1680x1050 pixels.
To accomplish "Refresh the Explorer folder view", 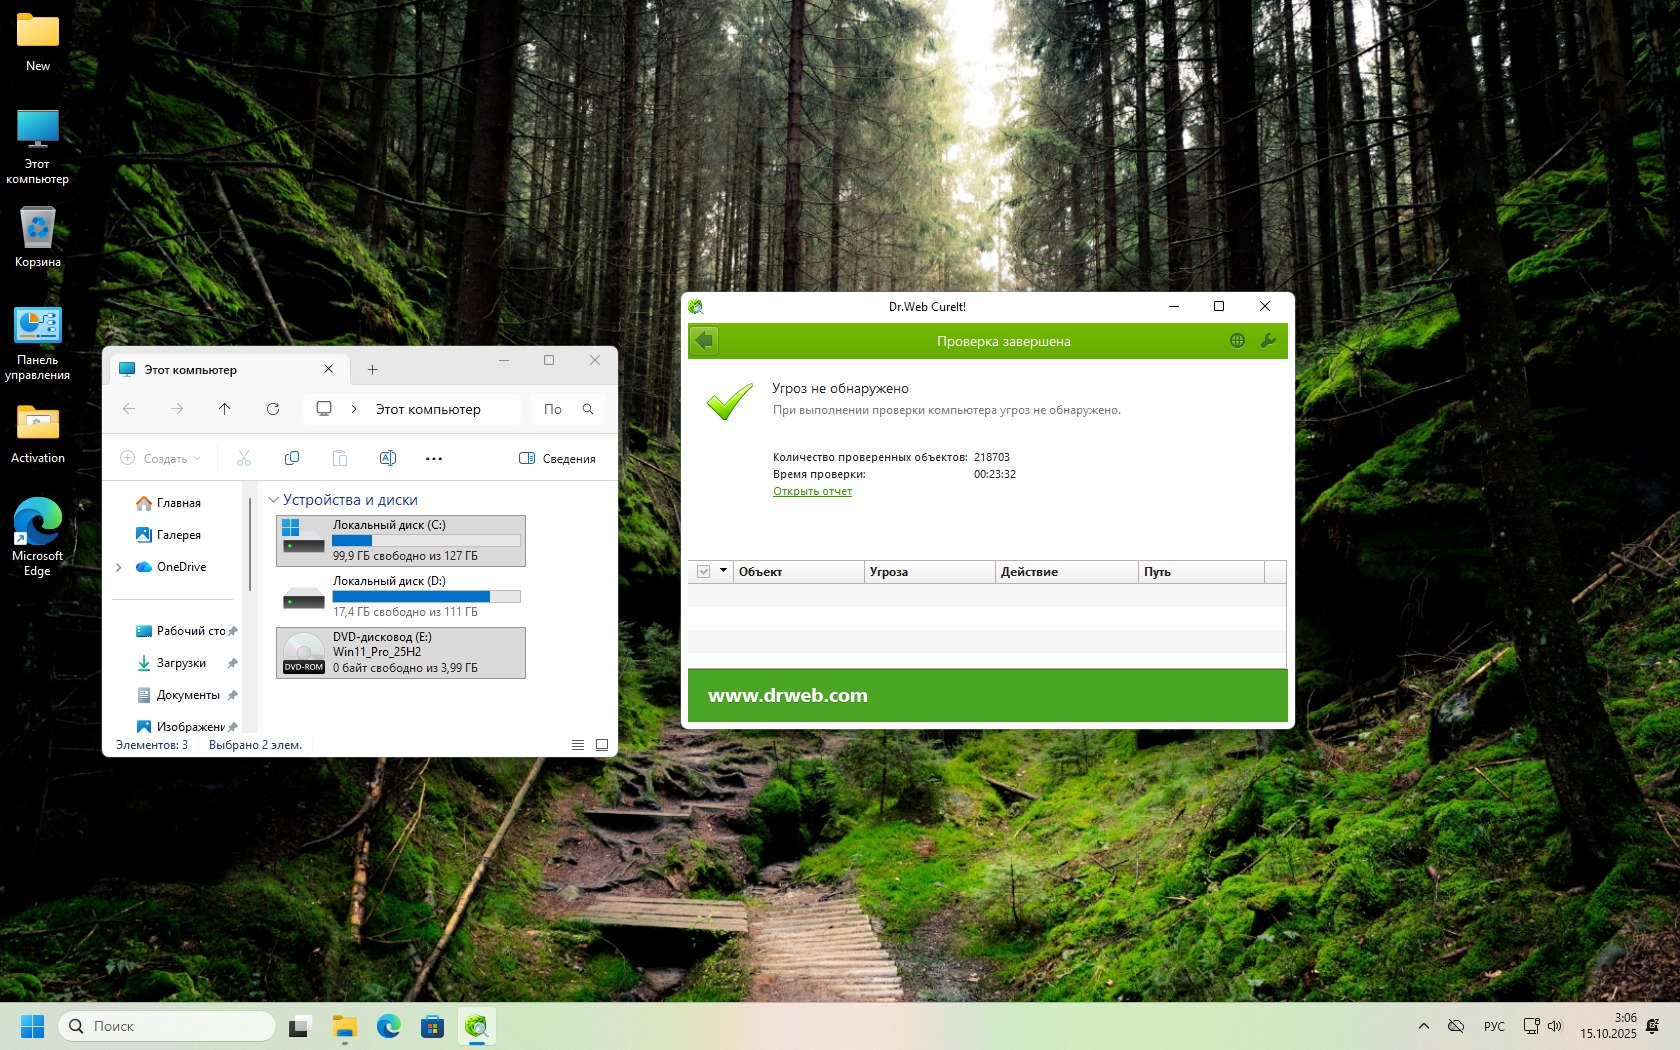I will tap(273, 409).
